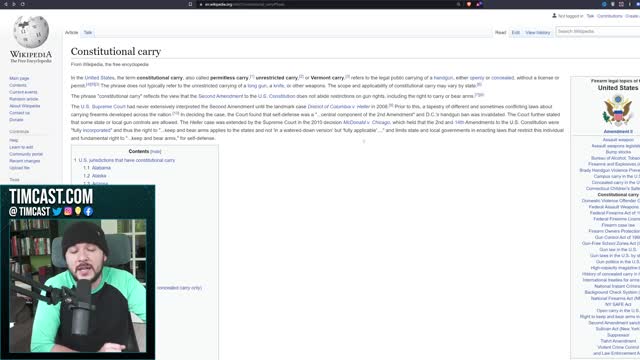Click the Twitter icon in the Timcast overlay
This screenshot has width=640, height=360.
(57, 211)
